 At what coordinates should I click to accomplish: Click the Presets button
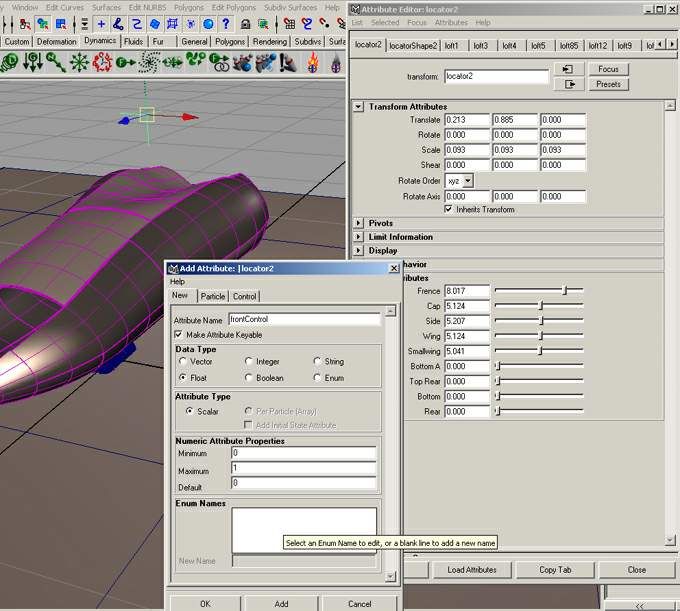pos(608,84)
